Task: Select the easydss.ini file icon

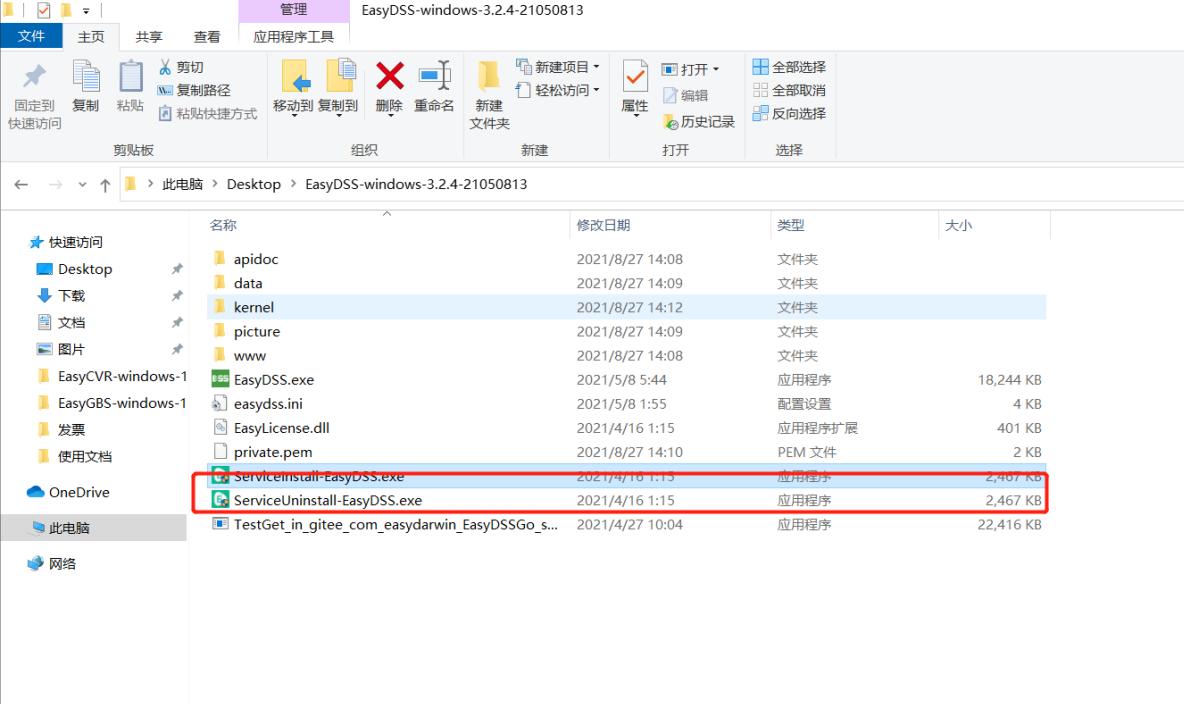Action: [220, 403]
